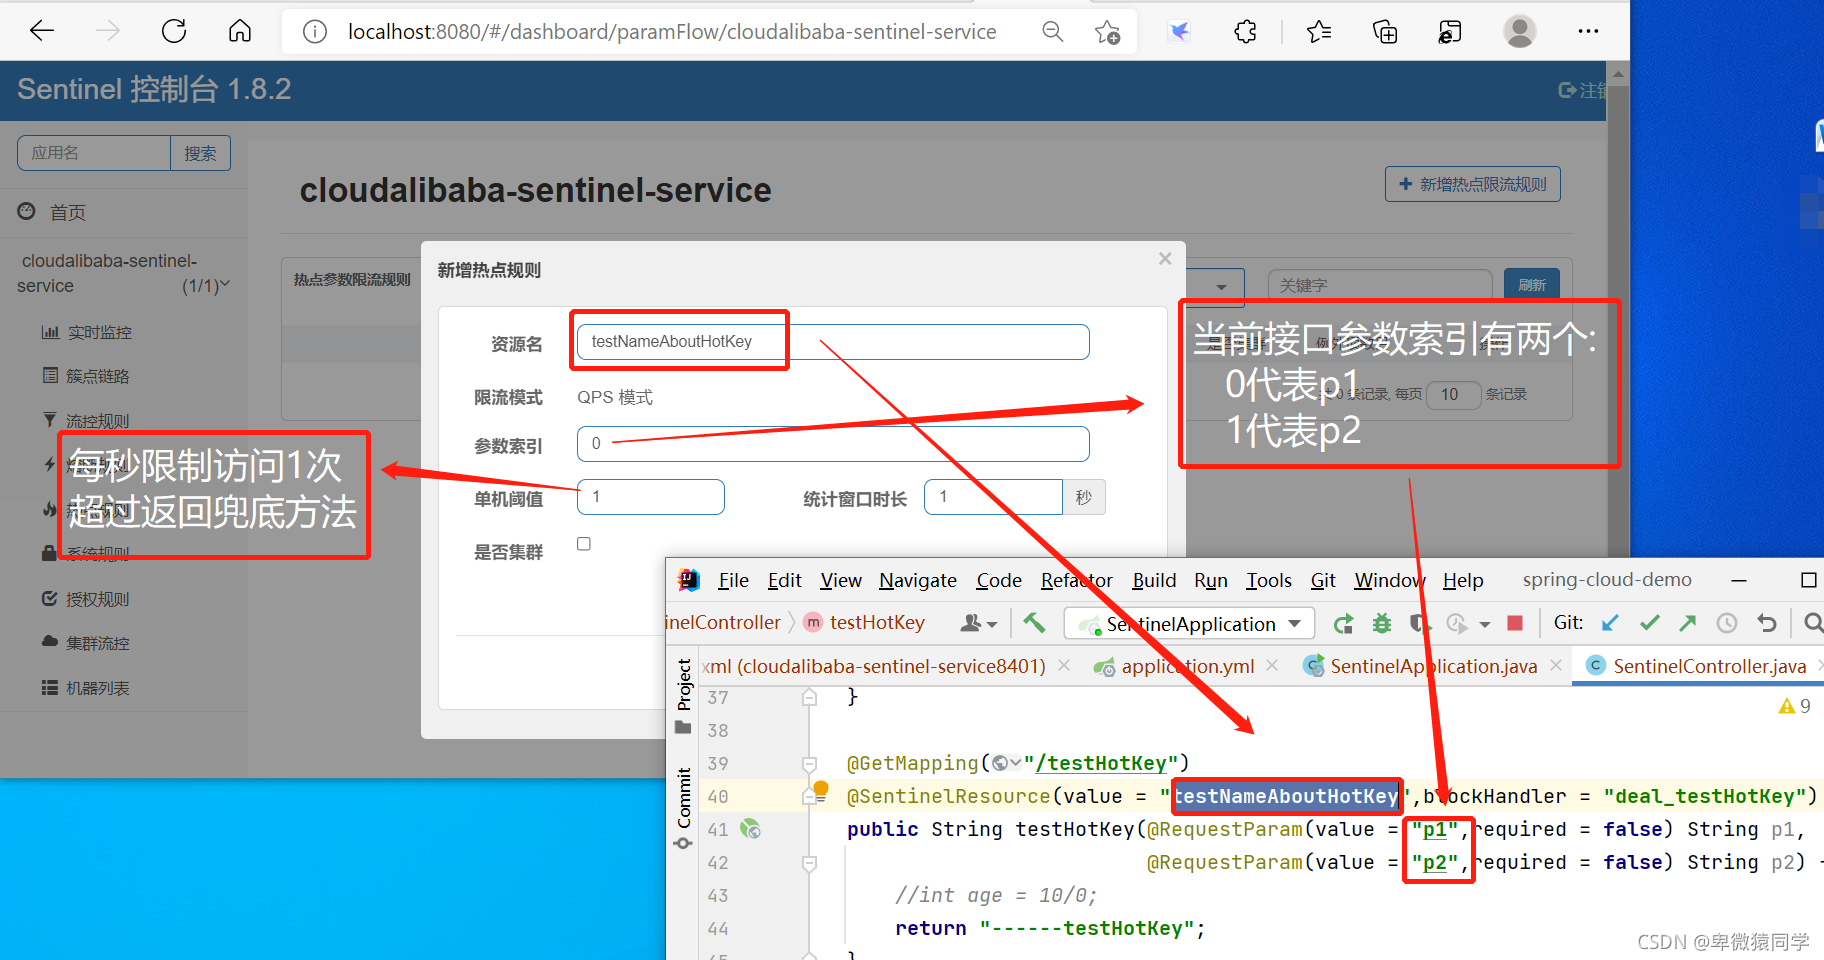Image resolution: width=1824 pixels, height=960 pixels.
Task: Click the lightbulb intention icon on line 40
Action: pyautogui.click(x=821, y=789)
